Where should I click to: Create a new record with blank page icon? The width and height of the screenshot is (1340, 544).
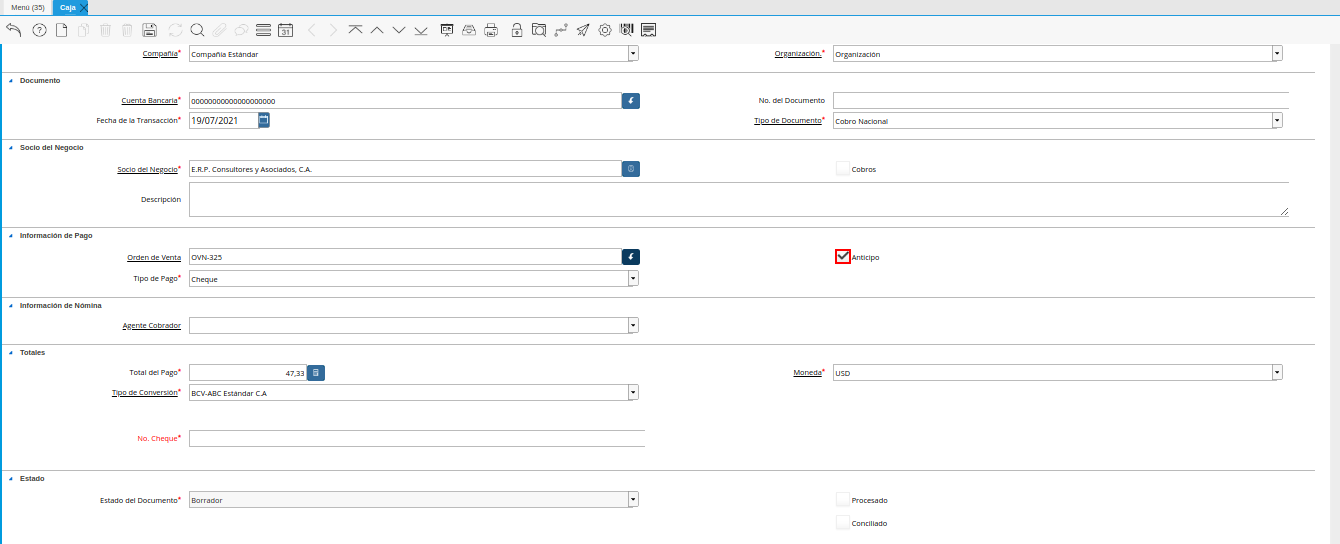point(61,30)
